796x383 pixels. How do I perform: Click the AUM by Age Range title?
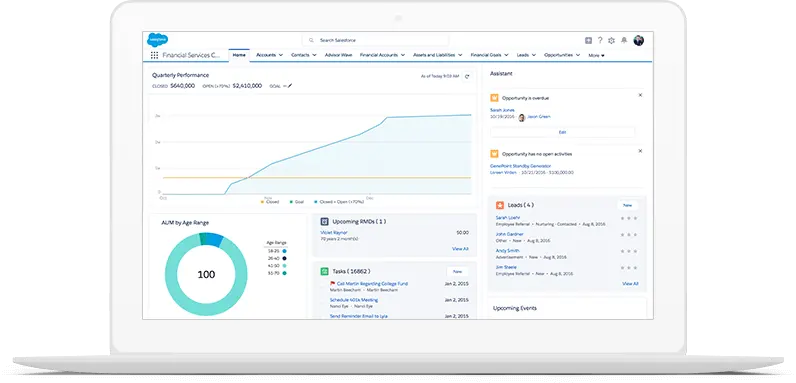185,222
